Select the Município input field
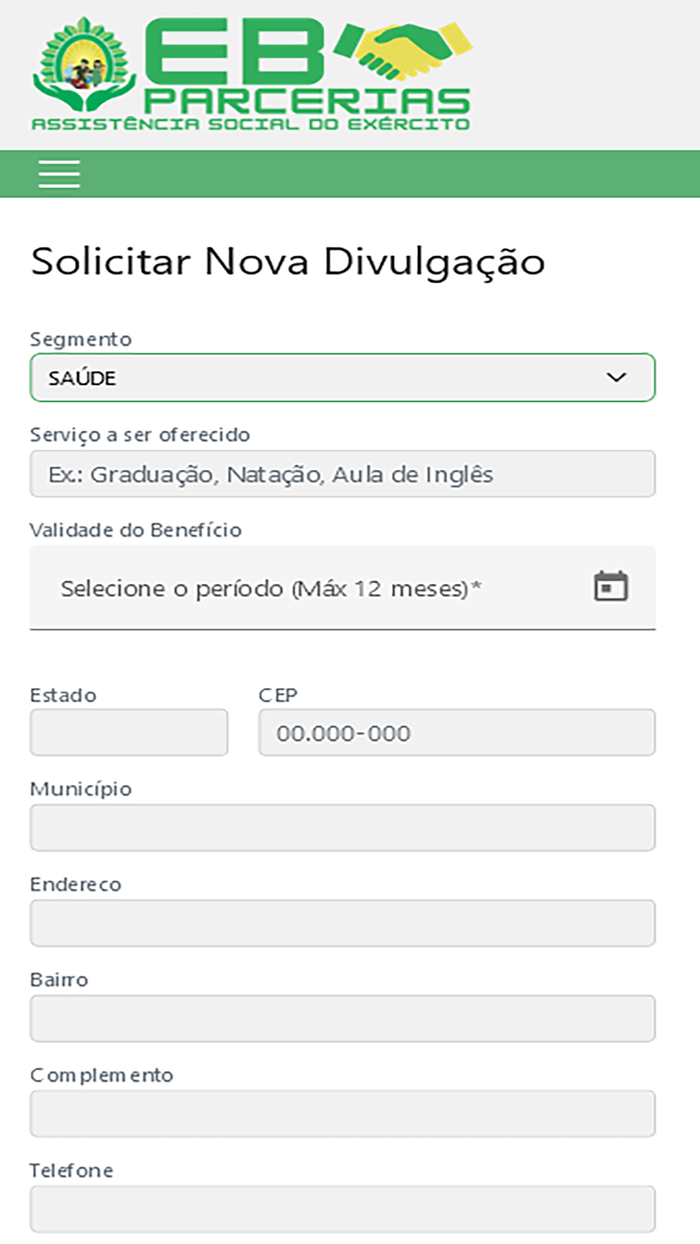Viewport: 700px width, 1244px height. pos(343,827)
